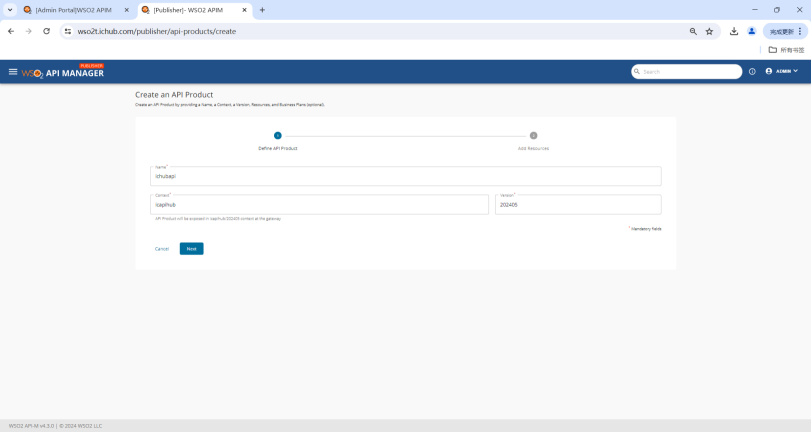The width and height of the screenshot is (811, 433).
Task: Select the Add Resources step indicator
Action: [x=533, y=136]
